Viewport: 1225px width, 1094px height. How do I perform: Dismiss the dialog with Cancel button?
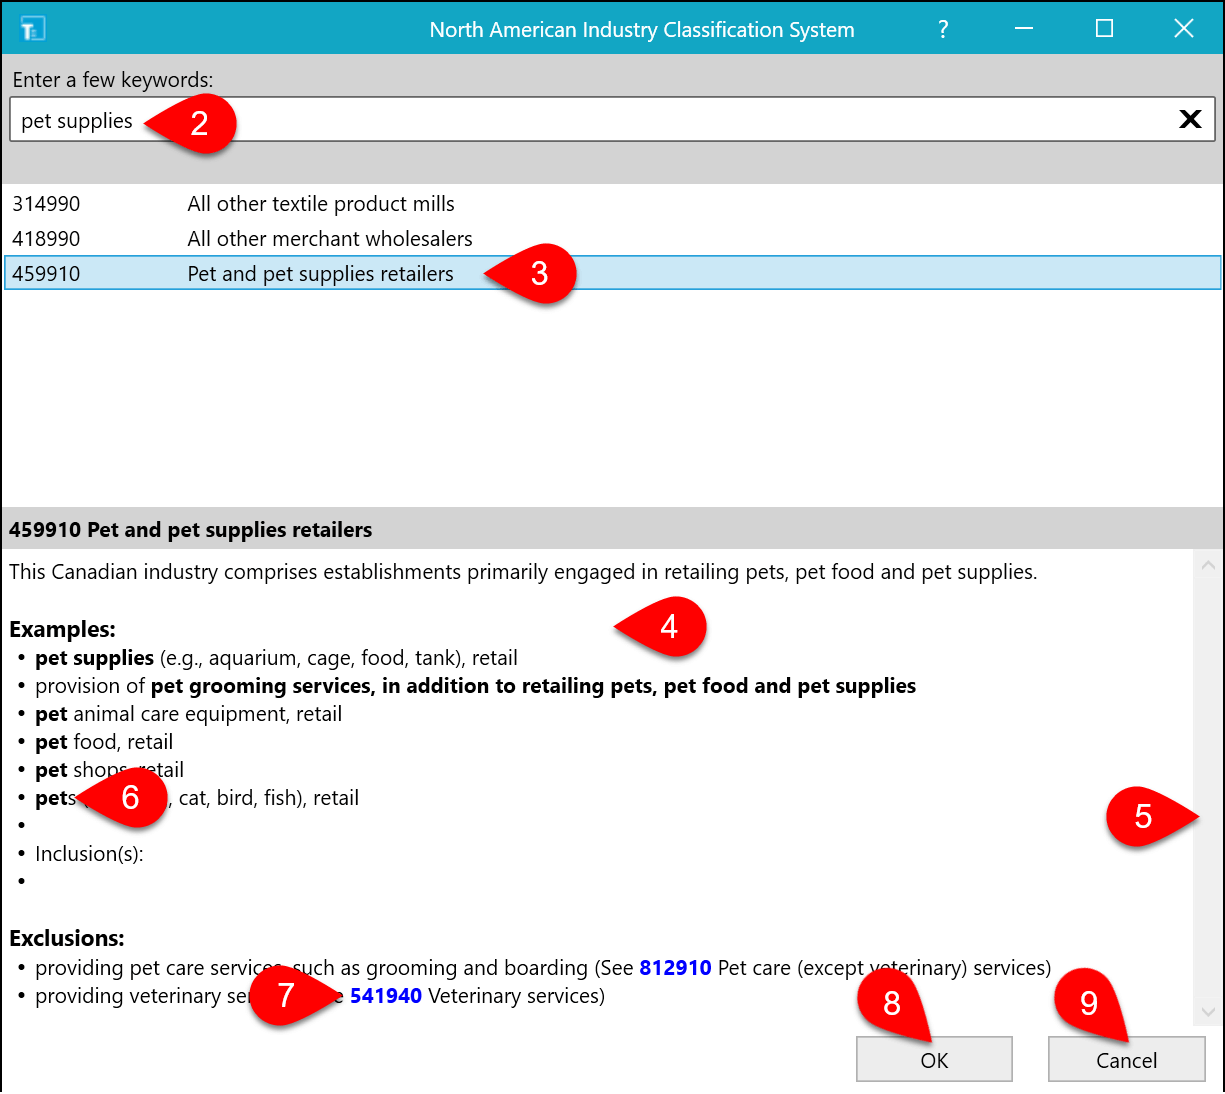[1126, 1060]
